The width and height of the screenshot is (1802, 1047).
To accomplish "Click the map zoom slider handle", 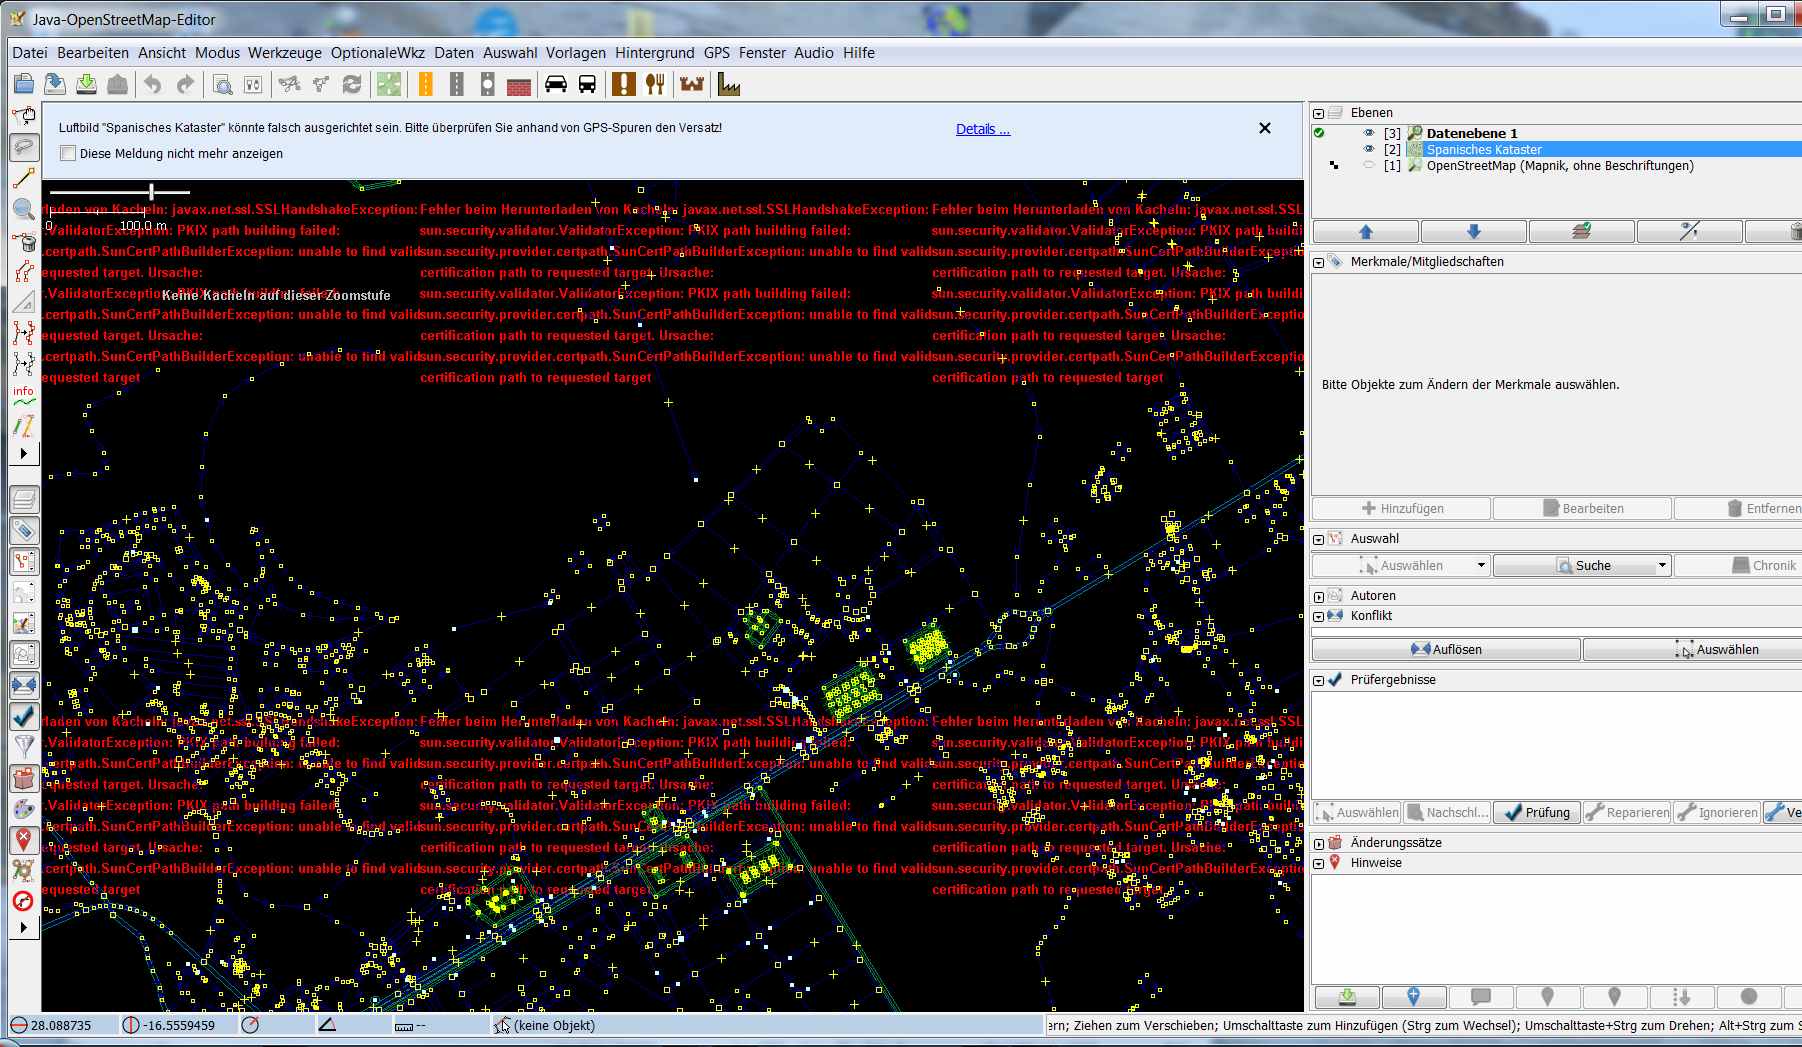I will (x=152, y=191).
